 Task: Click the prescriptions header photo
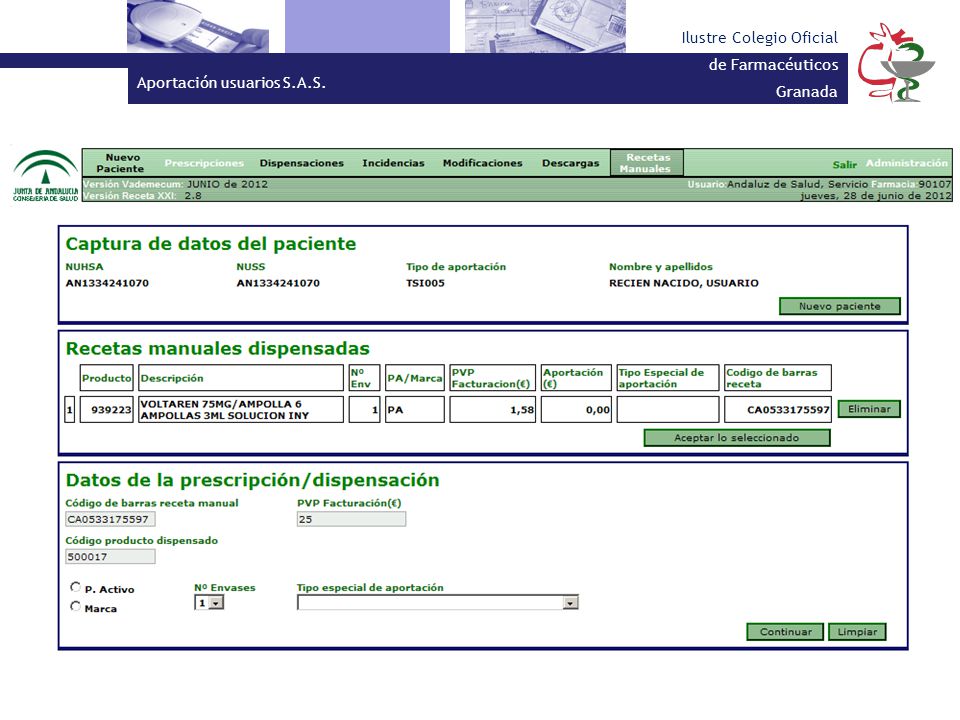pos(546,26)
